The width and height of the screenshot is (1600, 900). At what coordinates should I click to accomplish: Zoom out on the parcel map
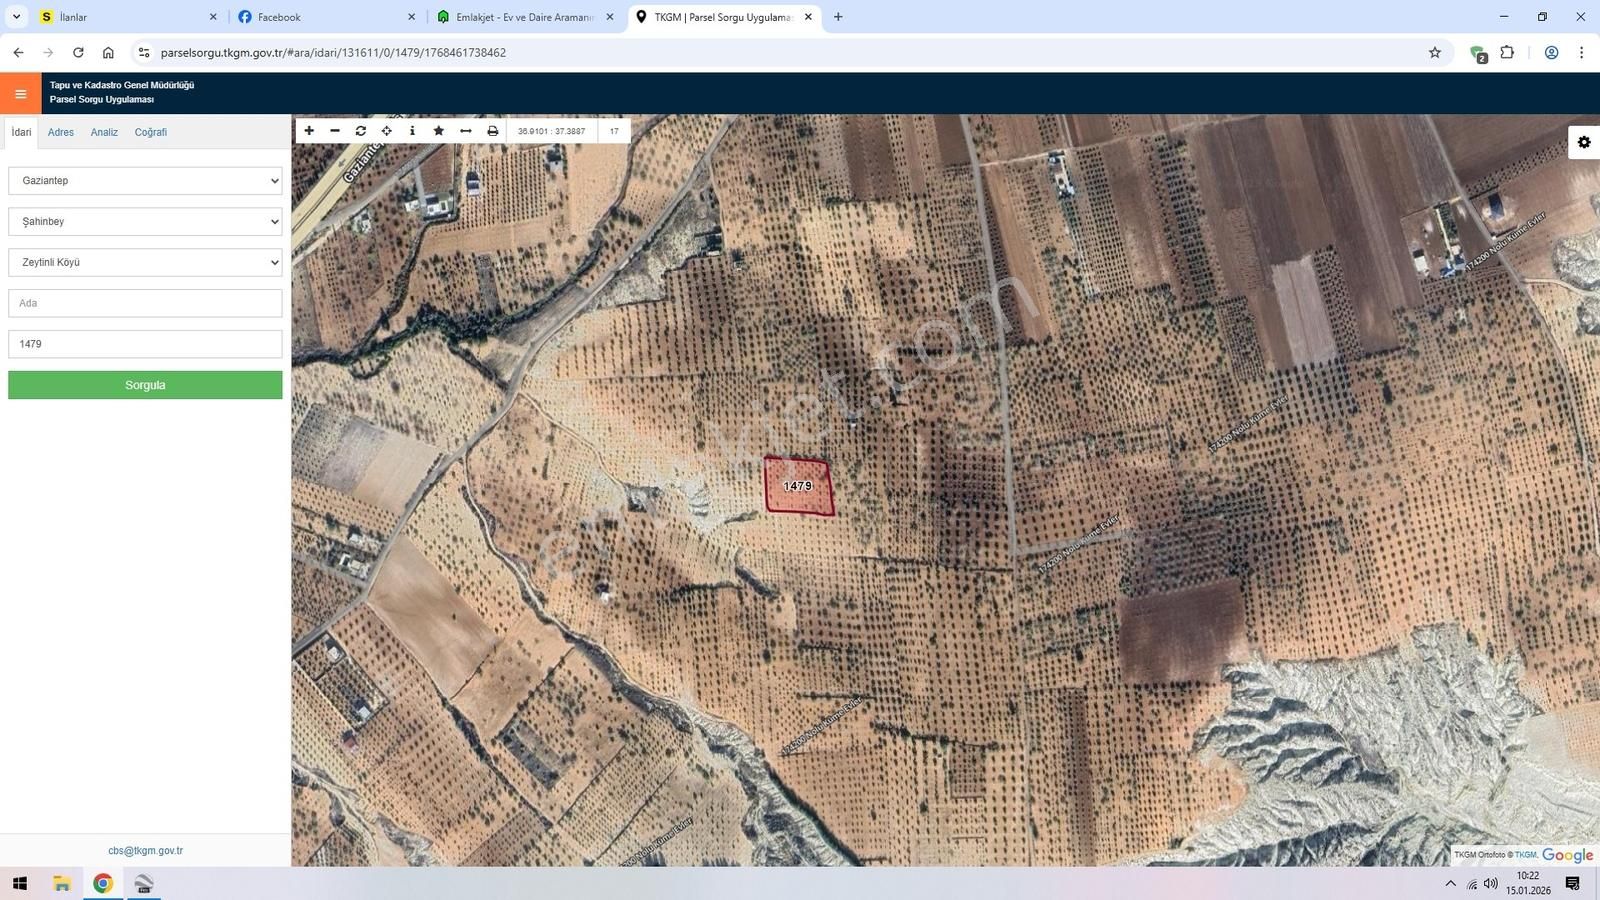click(335, 131)
